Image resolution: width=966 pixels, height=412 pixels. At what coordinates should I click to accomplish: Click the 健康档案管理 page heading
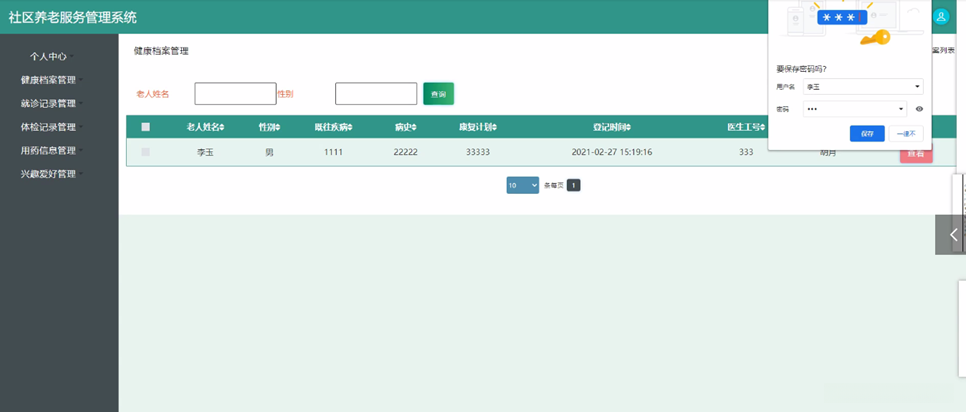(161, 51)
